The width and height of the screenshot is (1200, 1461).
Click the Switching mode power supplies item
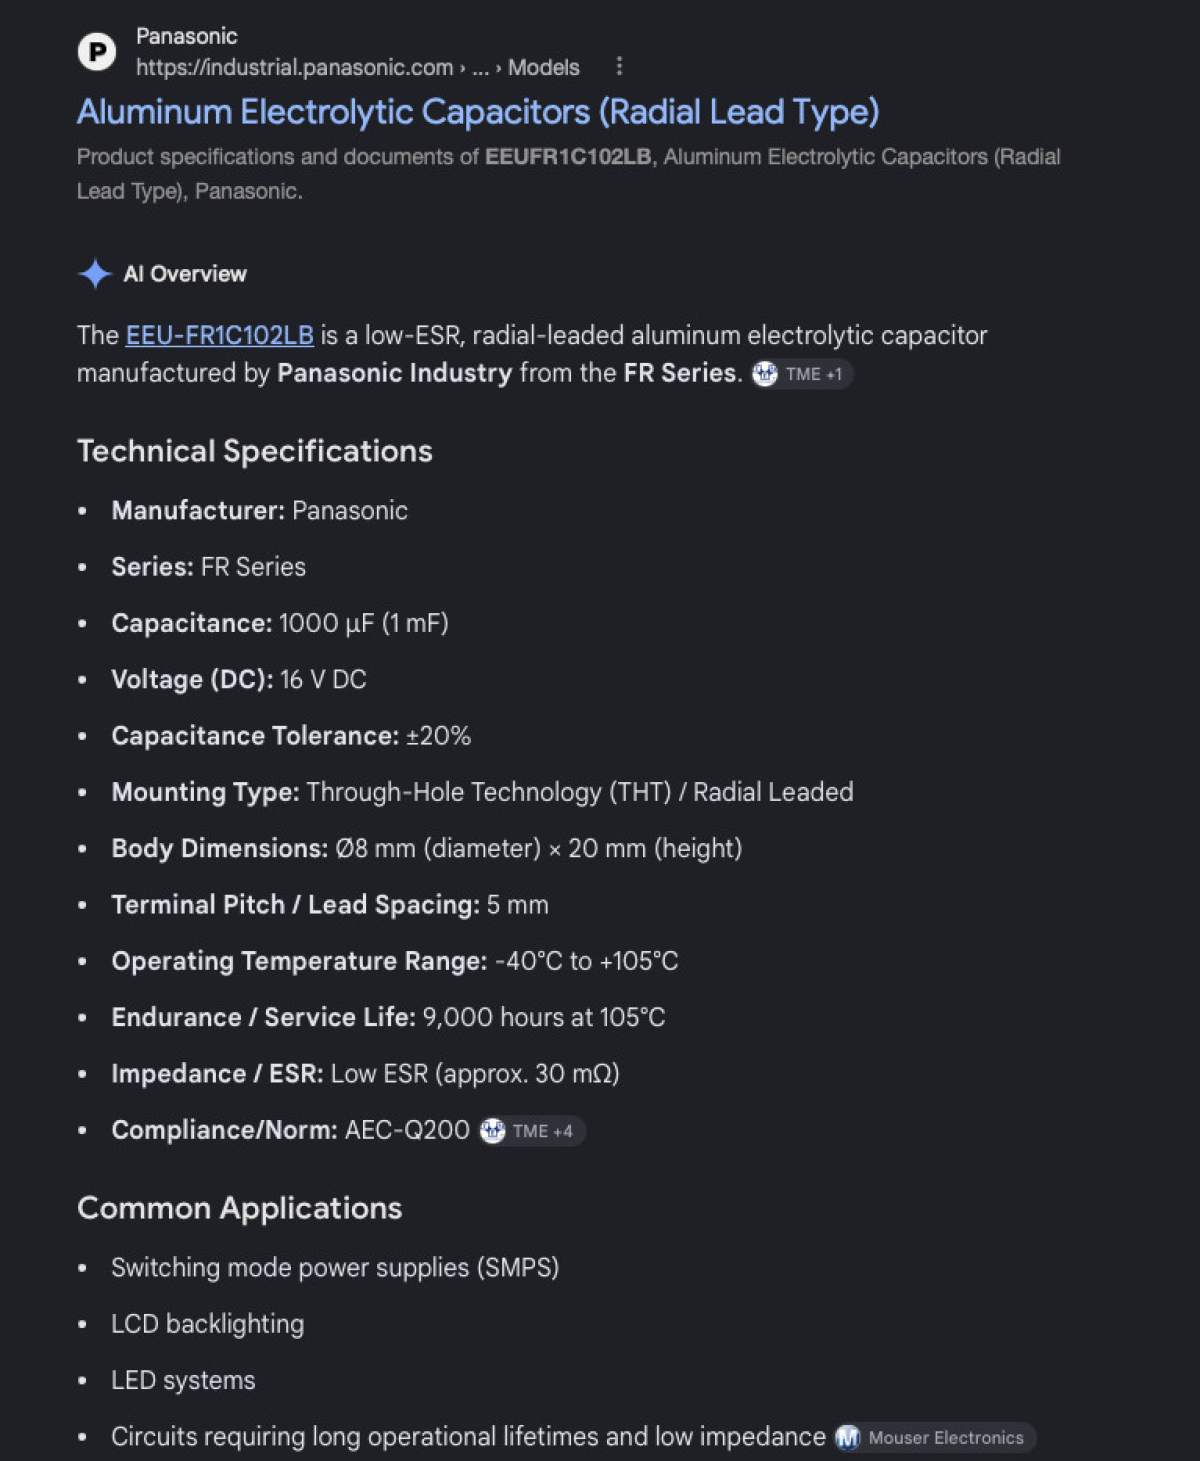335,1267
